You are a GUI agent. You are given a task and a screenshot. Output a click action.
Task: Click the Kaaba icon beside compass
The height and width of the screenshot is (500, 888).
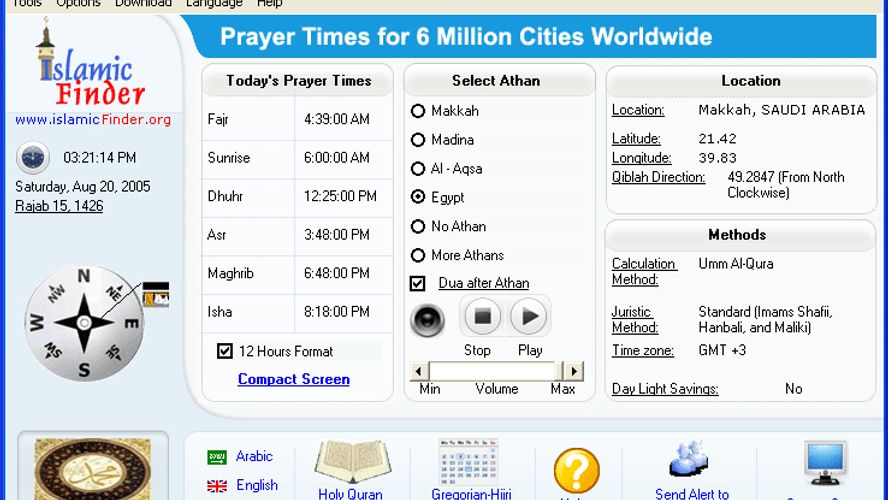pyautogui.click(x=156, y=294)
